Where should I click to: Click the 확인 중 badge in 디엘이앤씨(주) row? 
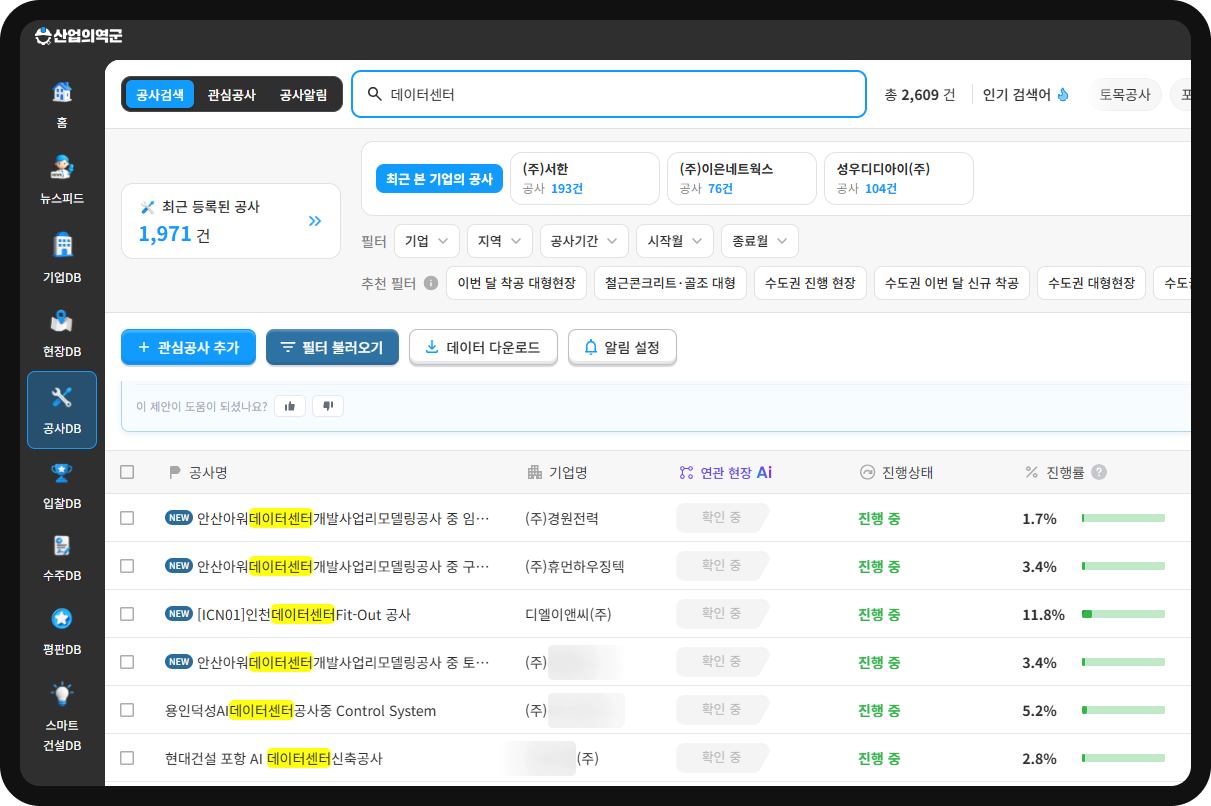pos(722,613)
